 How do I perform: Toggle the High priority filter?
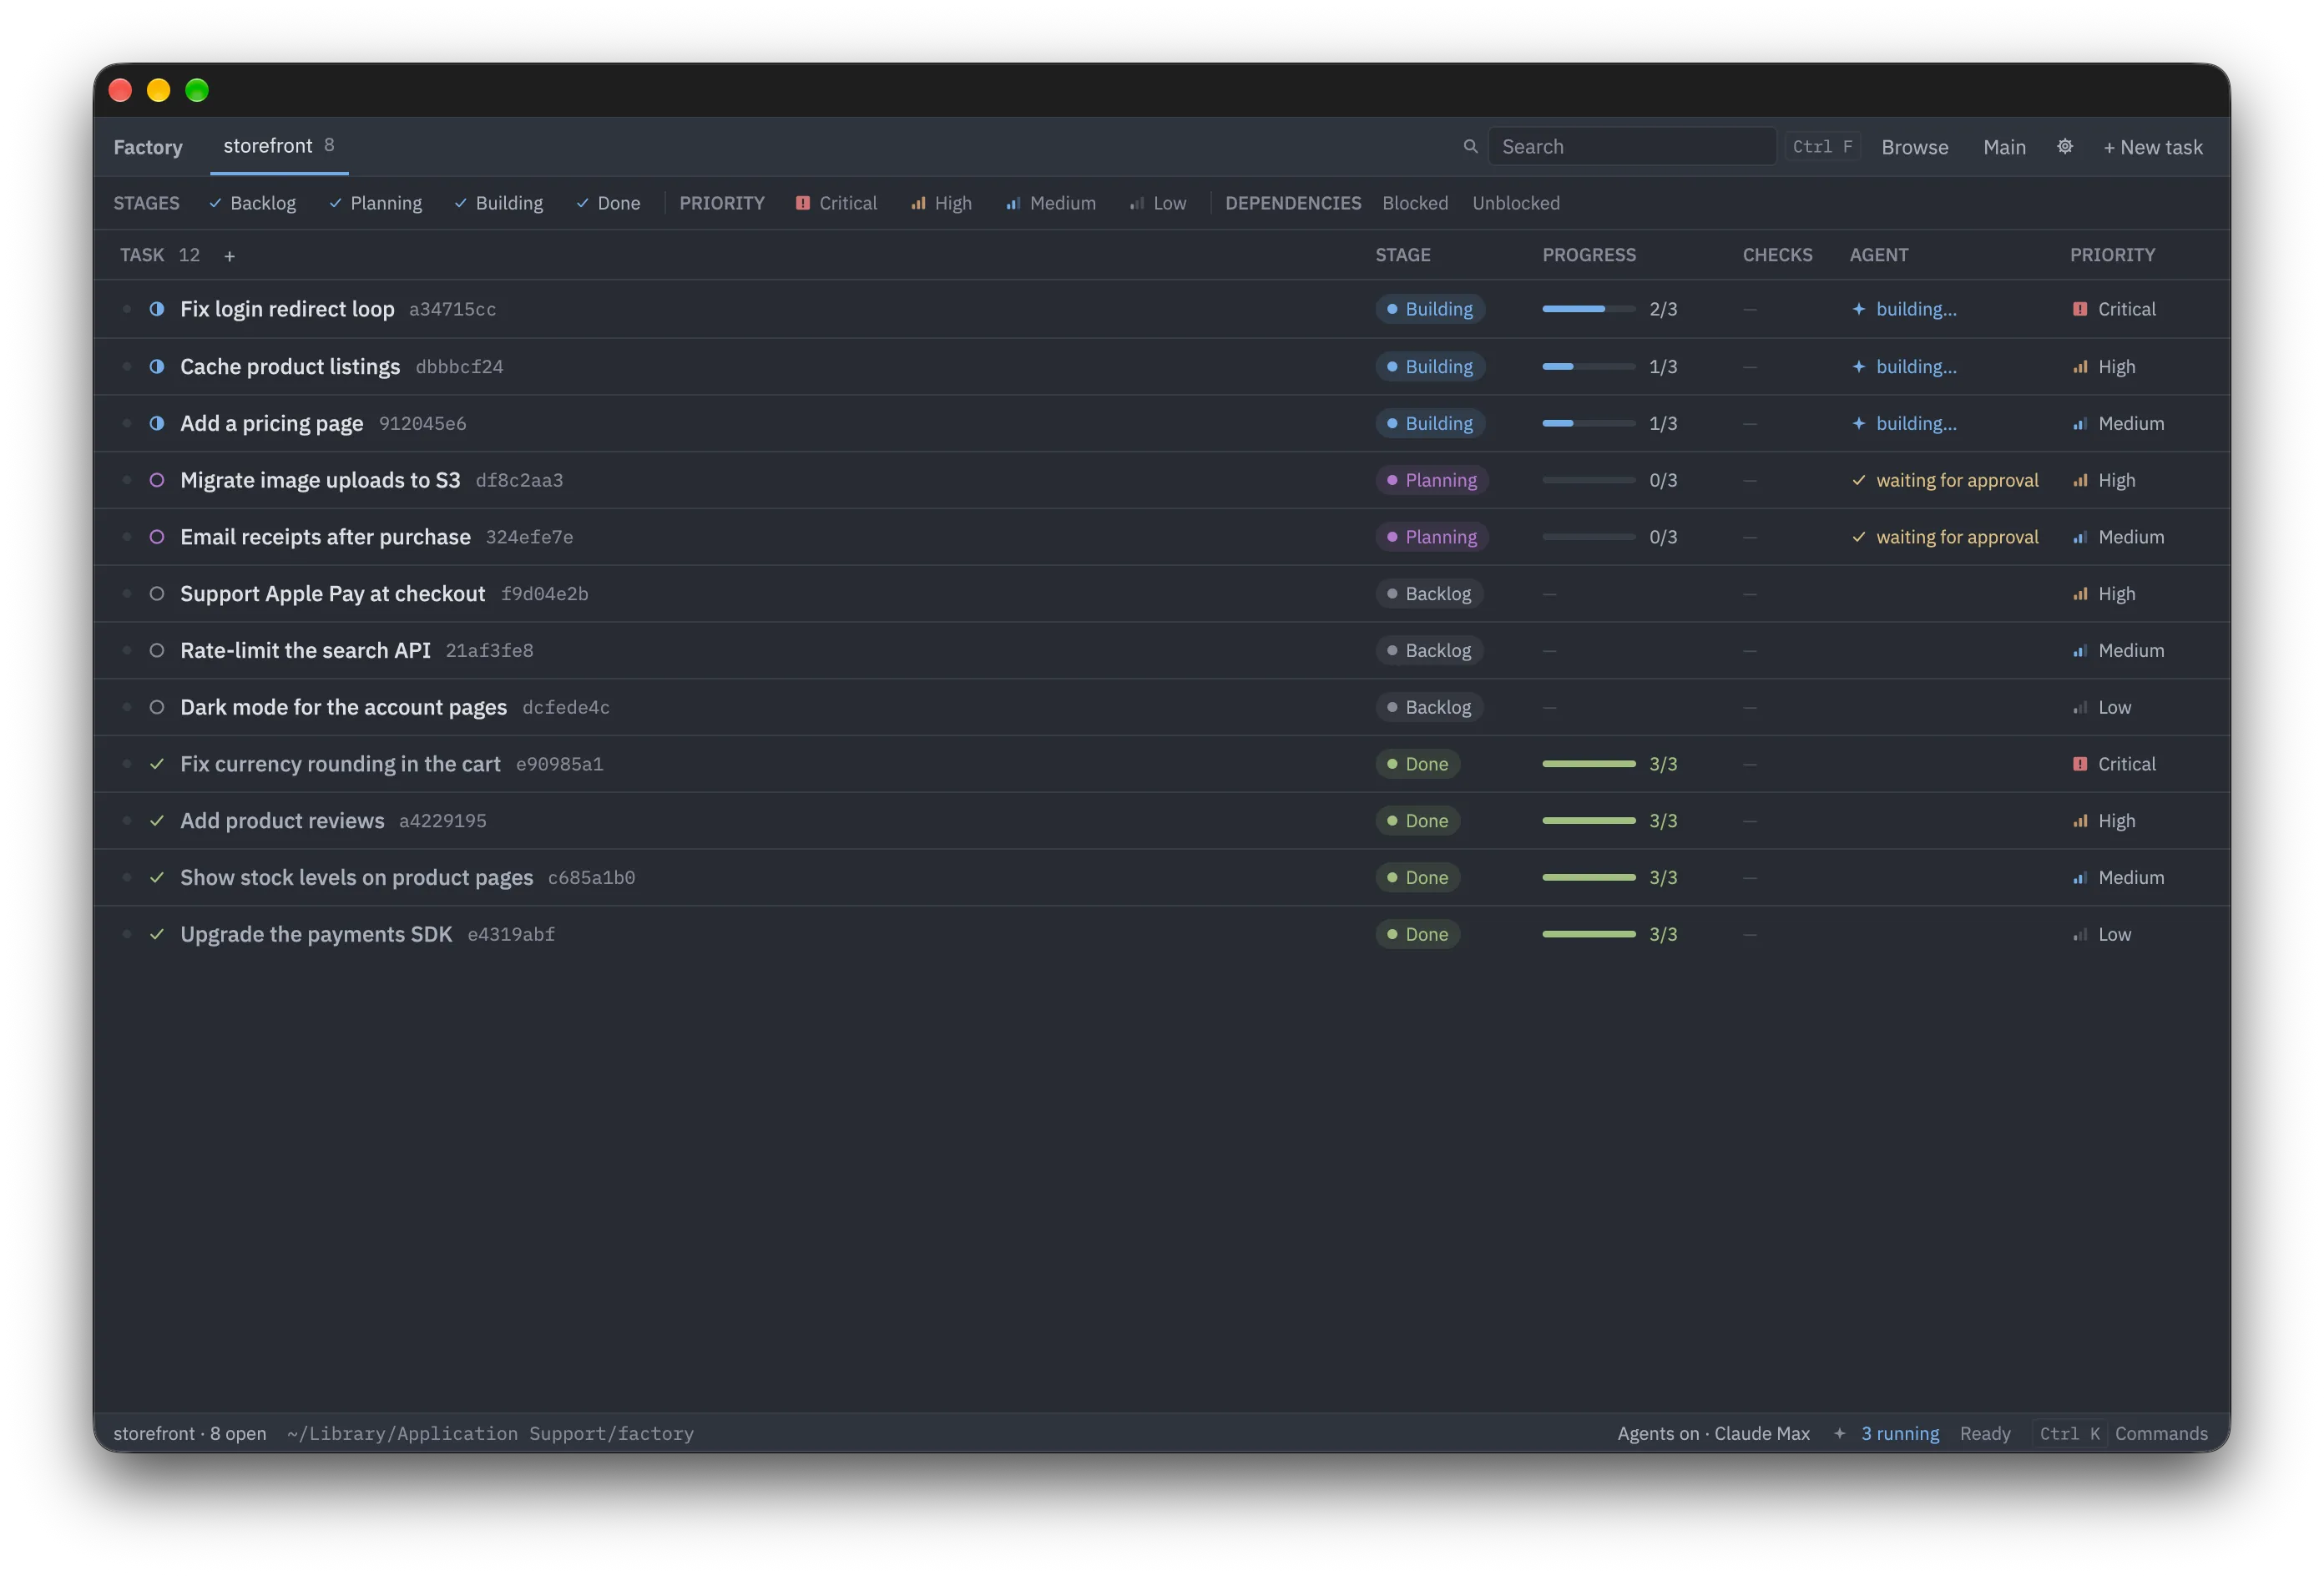[x=941, y=203]
